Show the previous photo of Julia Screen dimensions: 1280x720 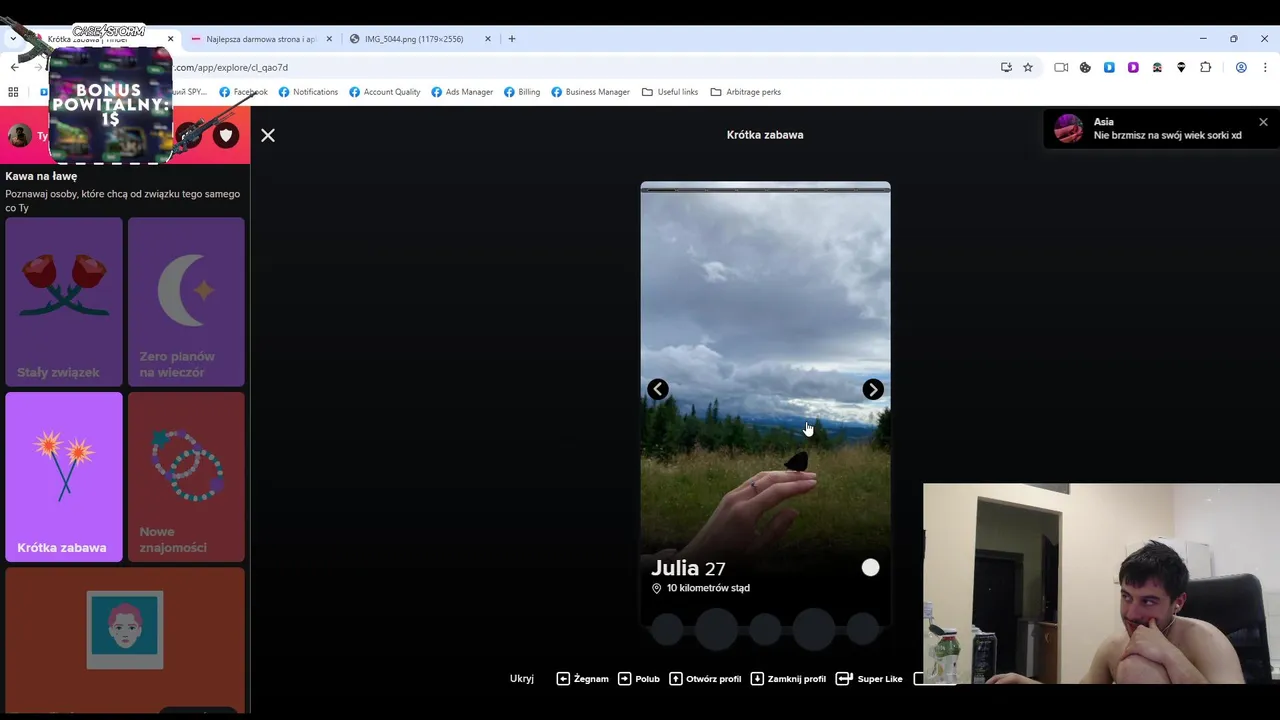pyautogui.click(x=657, y=389)
